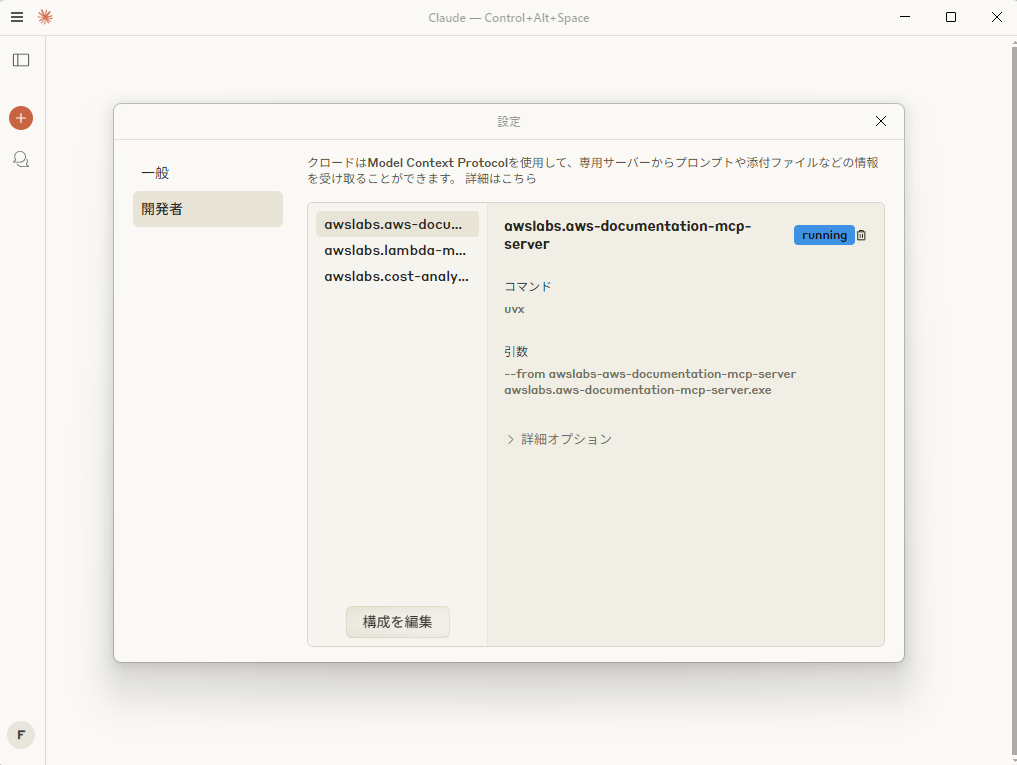Expand 詳細オプション section
Screen dimensions: 1017x765
(x=558, y=439)
